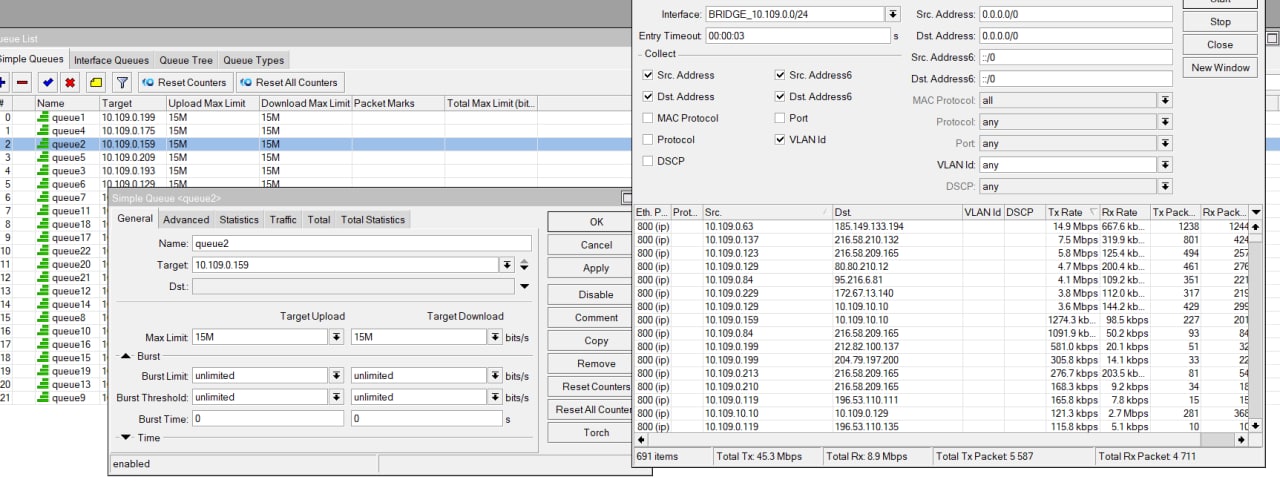Select queue11 icon in queue list
This screenshot has height=491, width=1280.
click(x=43, y=211)
